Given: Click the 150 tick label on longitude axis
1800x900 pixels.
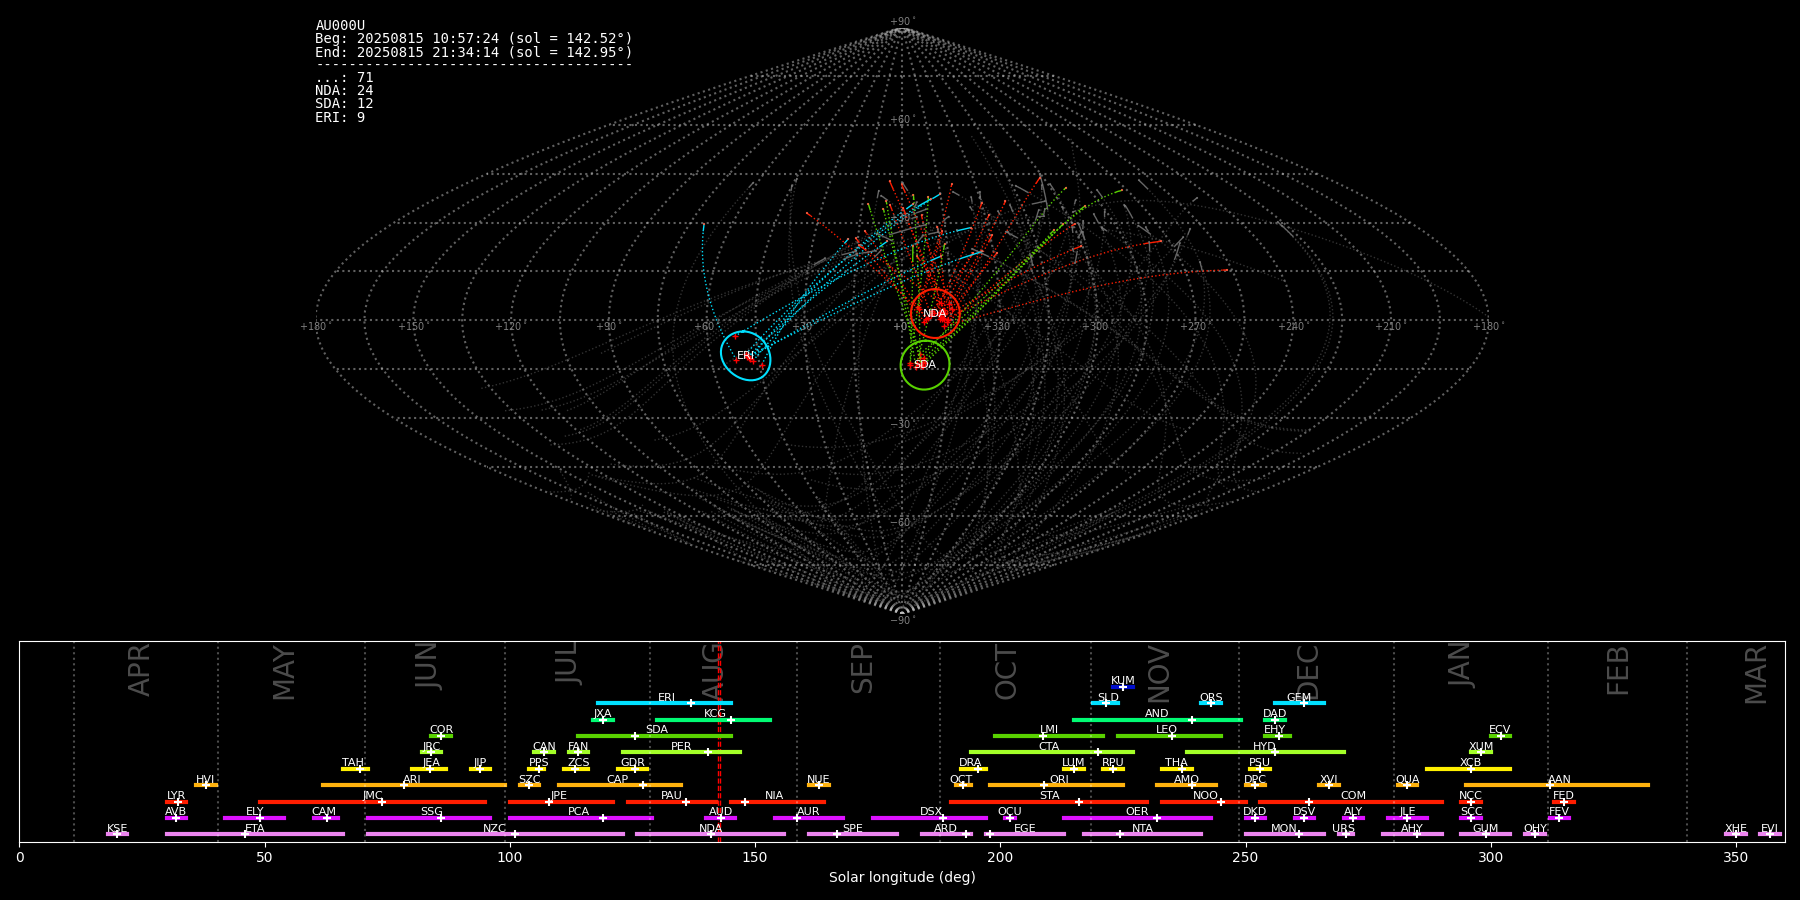Looking at the screenshot, I should point(755,858).
